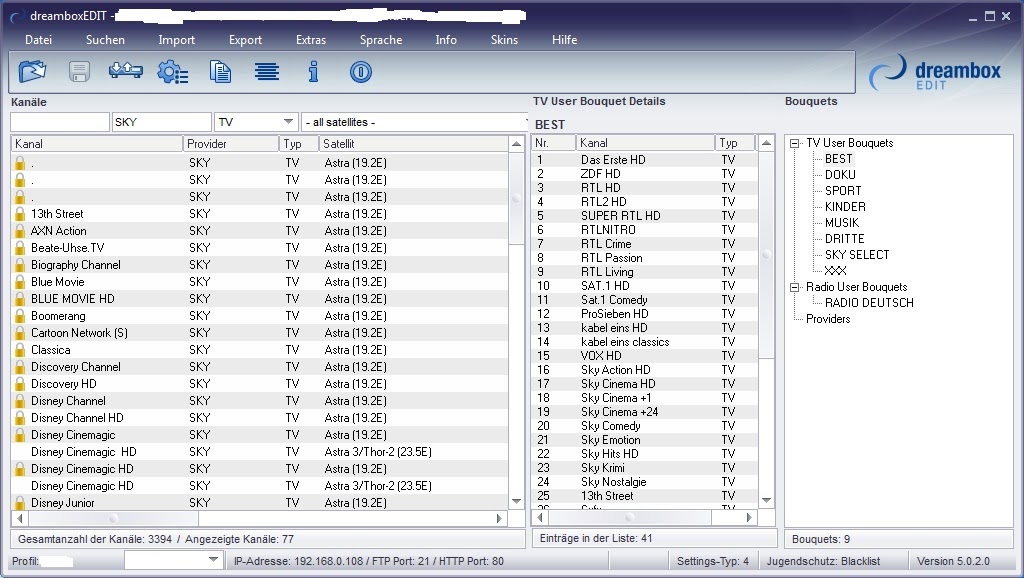Open the FTP transfer to receiver icon

point(125,71)
